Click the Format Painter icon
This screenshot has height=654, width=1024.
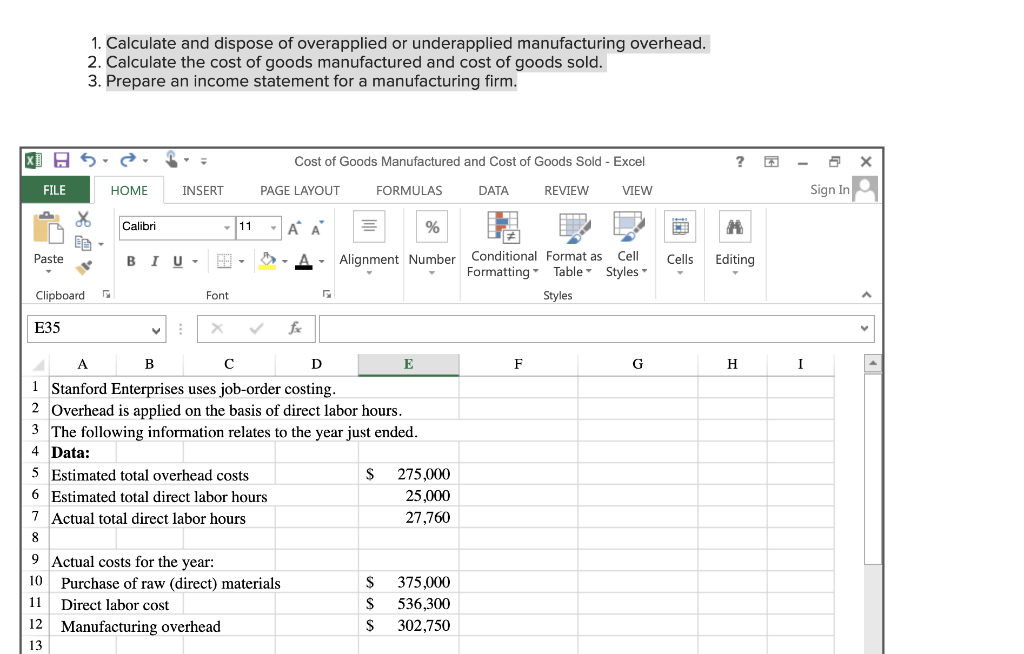[82, 266]
